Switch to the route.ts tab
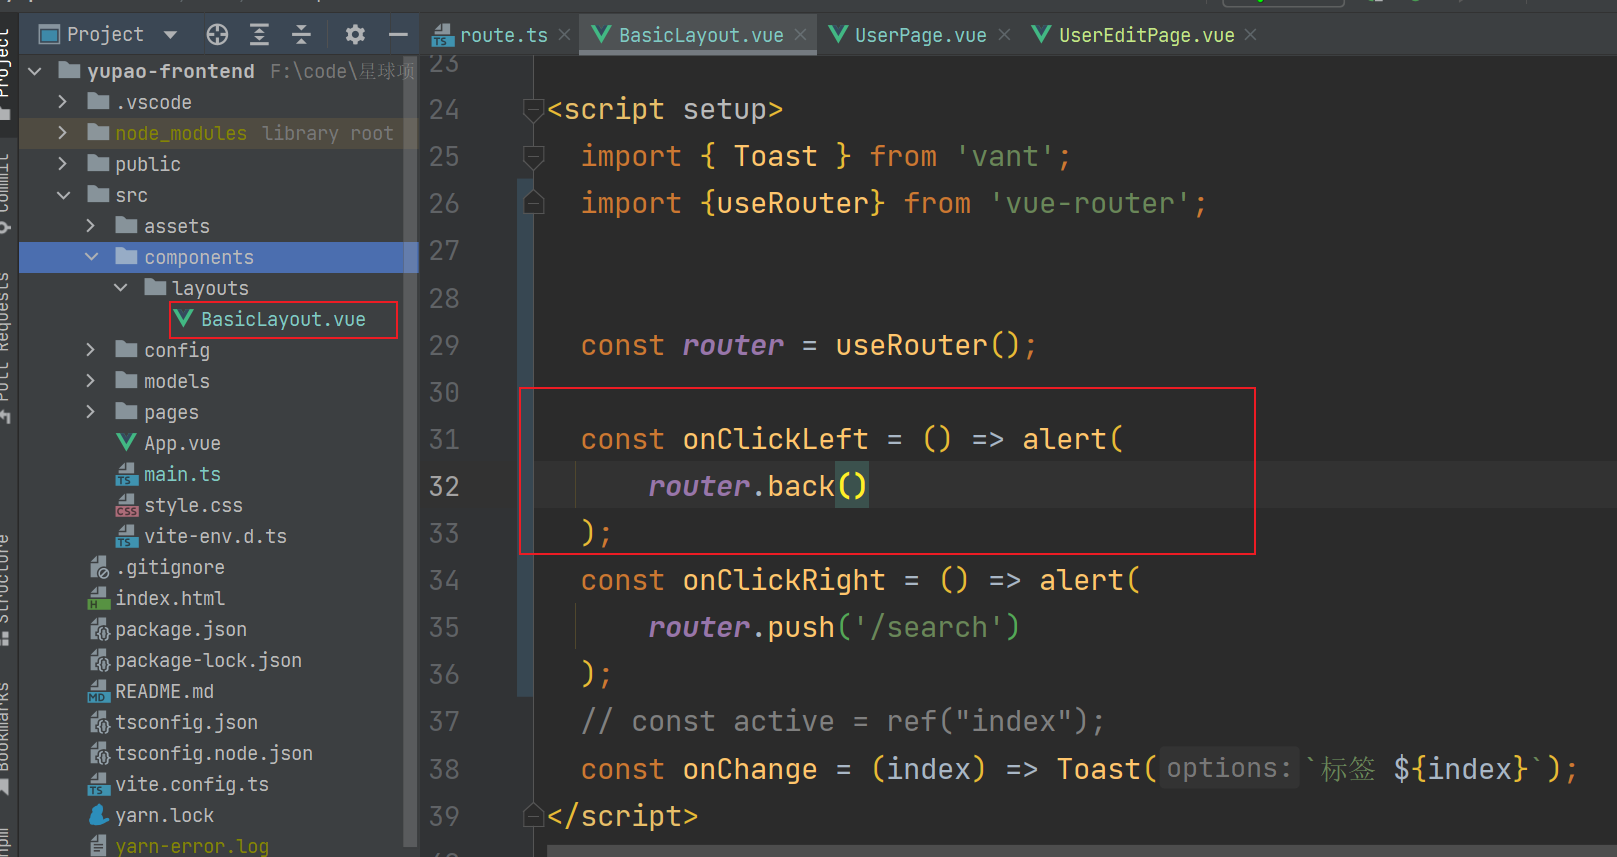 pos(502,35)
